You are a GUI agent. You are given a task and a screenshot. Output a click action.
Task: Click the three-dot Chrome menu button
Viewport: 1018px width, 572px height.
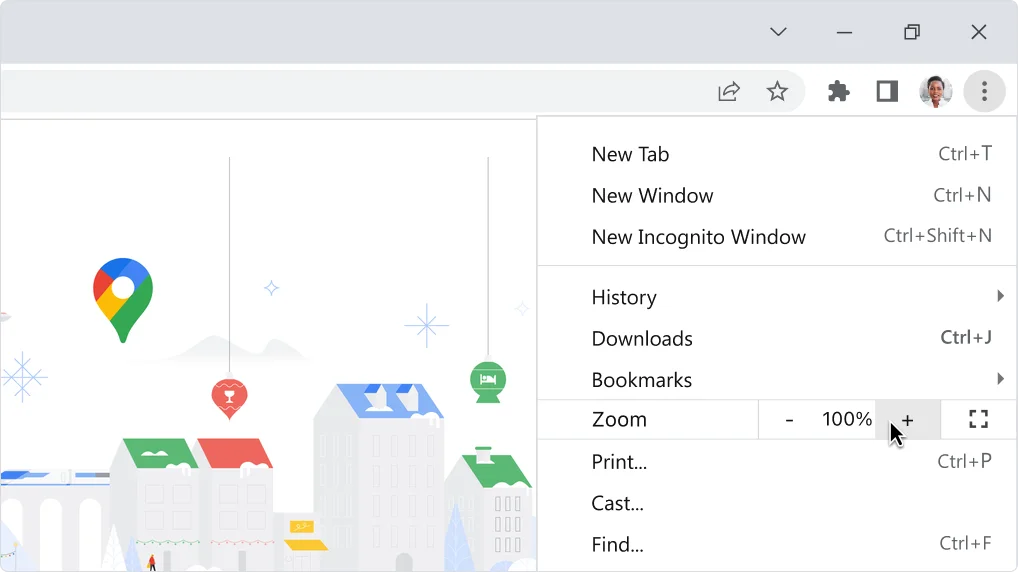pyautogui.click(x=984, y=92)
